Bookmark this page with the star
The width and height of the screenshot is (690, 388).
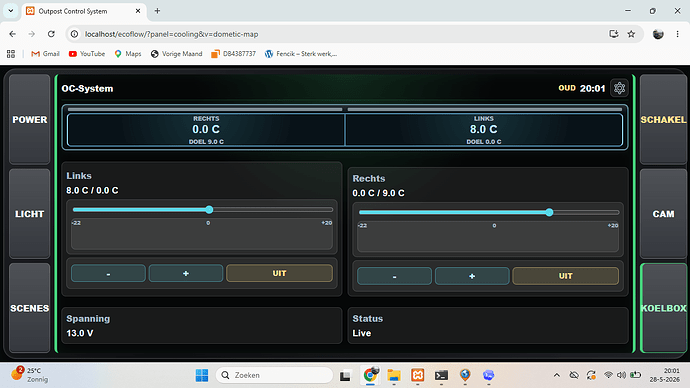(x=631, y=34)
